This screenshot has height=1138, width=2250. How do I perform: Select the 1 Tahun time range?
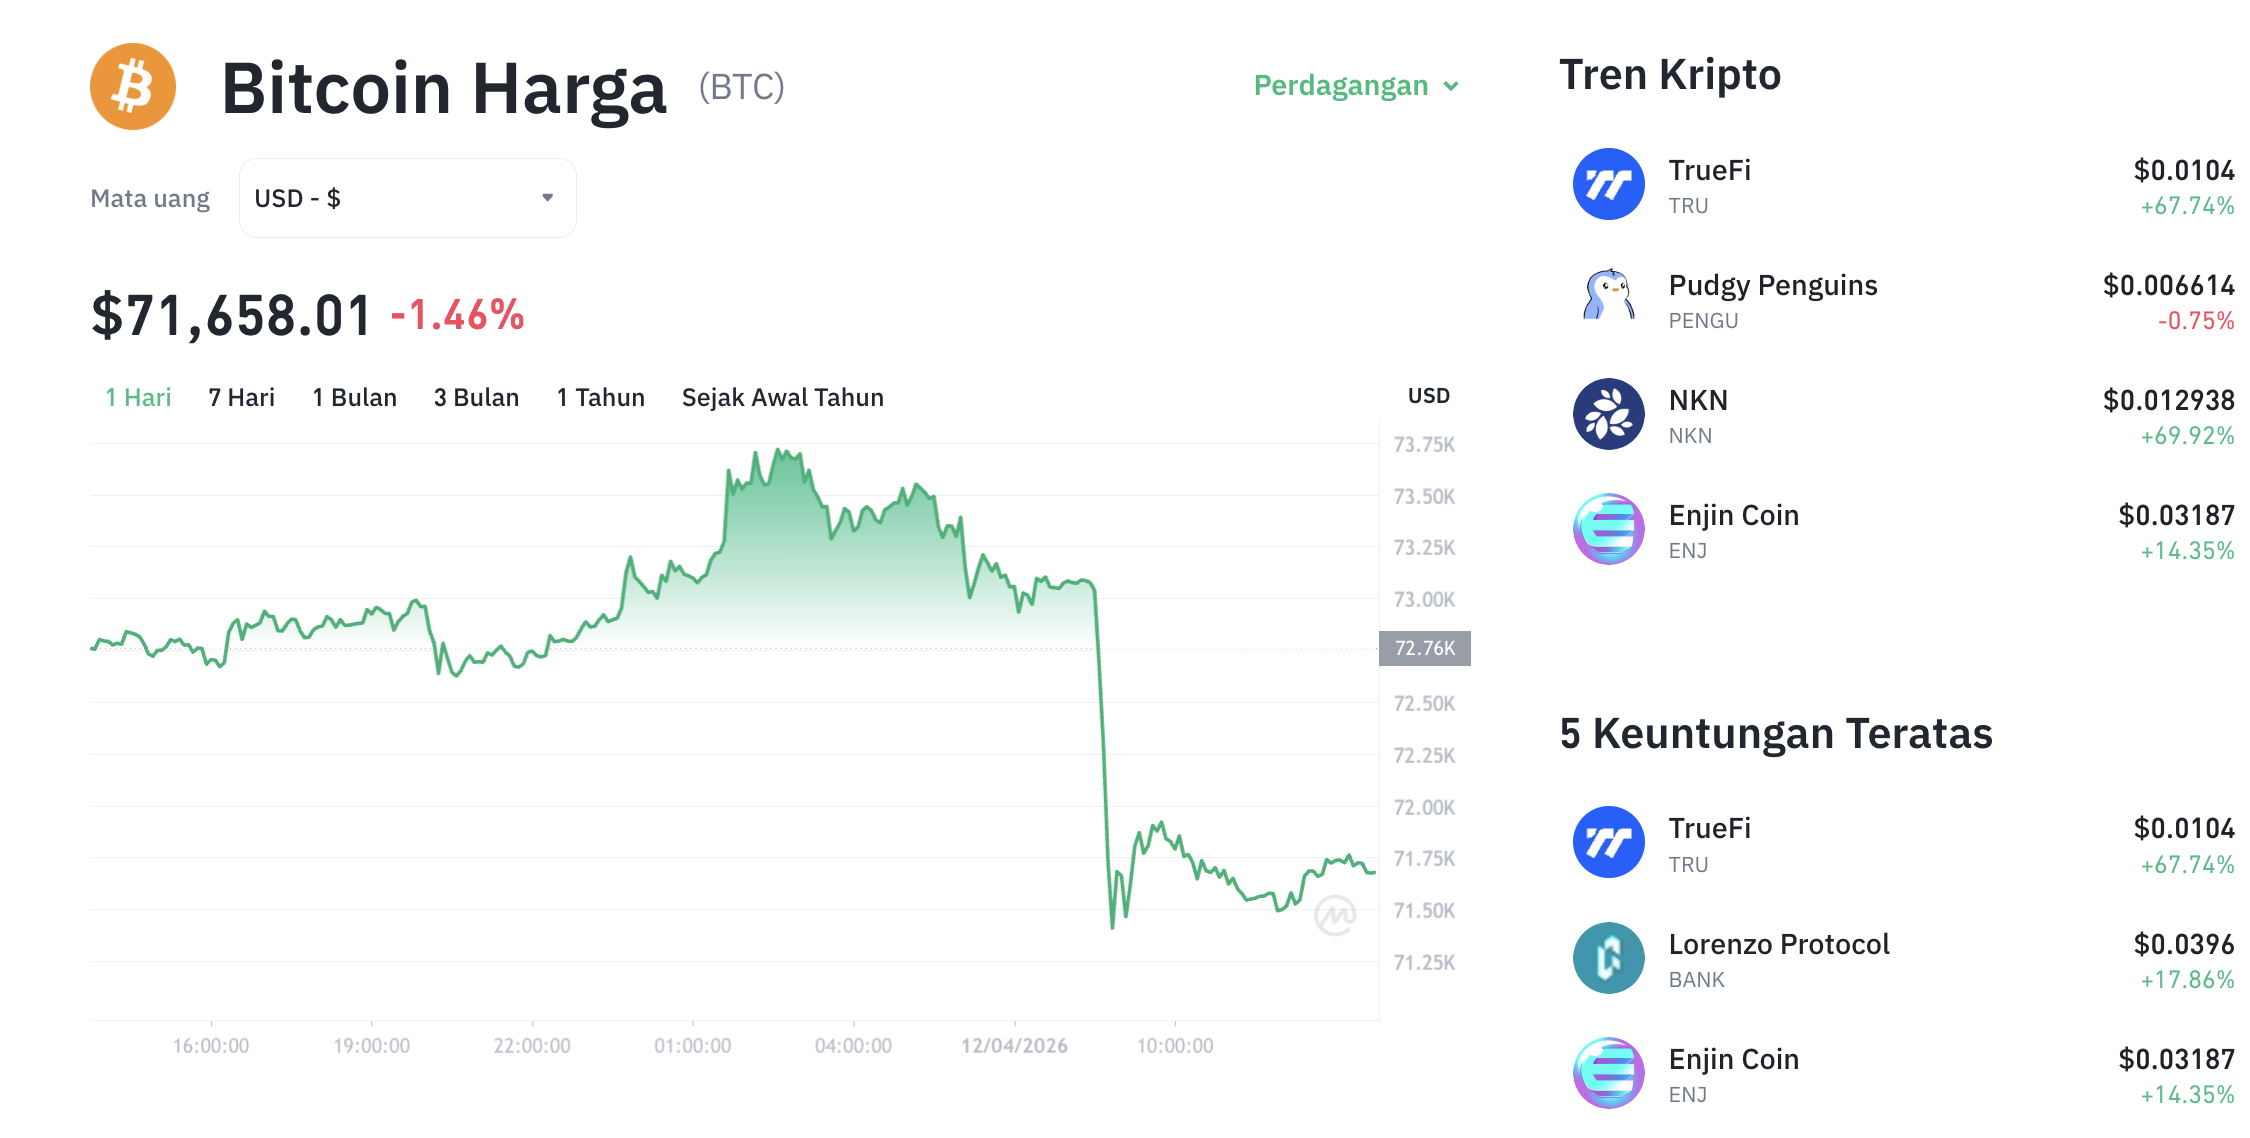tap(599, 397)
